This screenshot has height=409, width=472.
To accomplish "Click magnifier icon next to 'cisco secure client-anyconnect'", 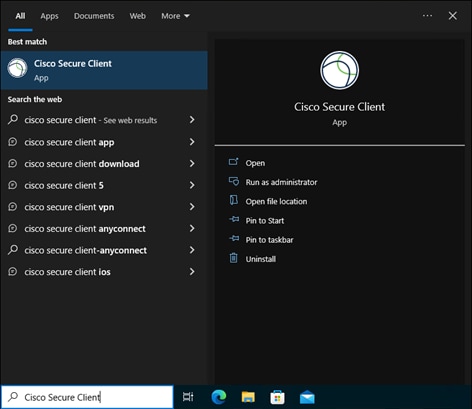I will pyautogui.click(x=13, y=250).
